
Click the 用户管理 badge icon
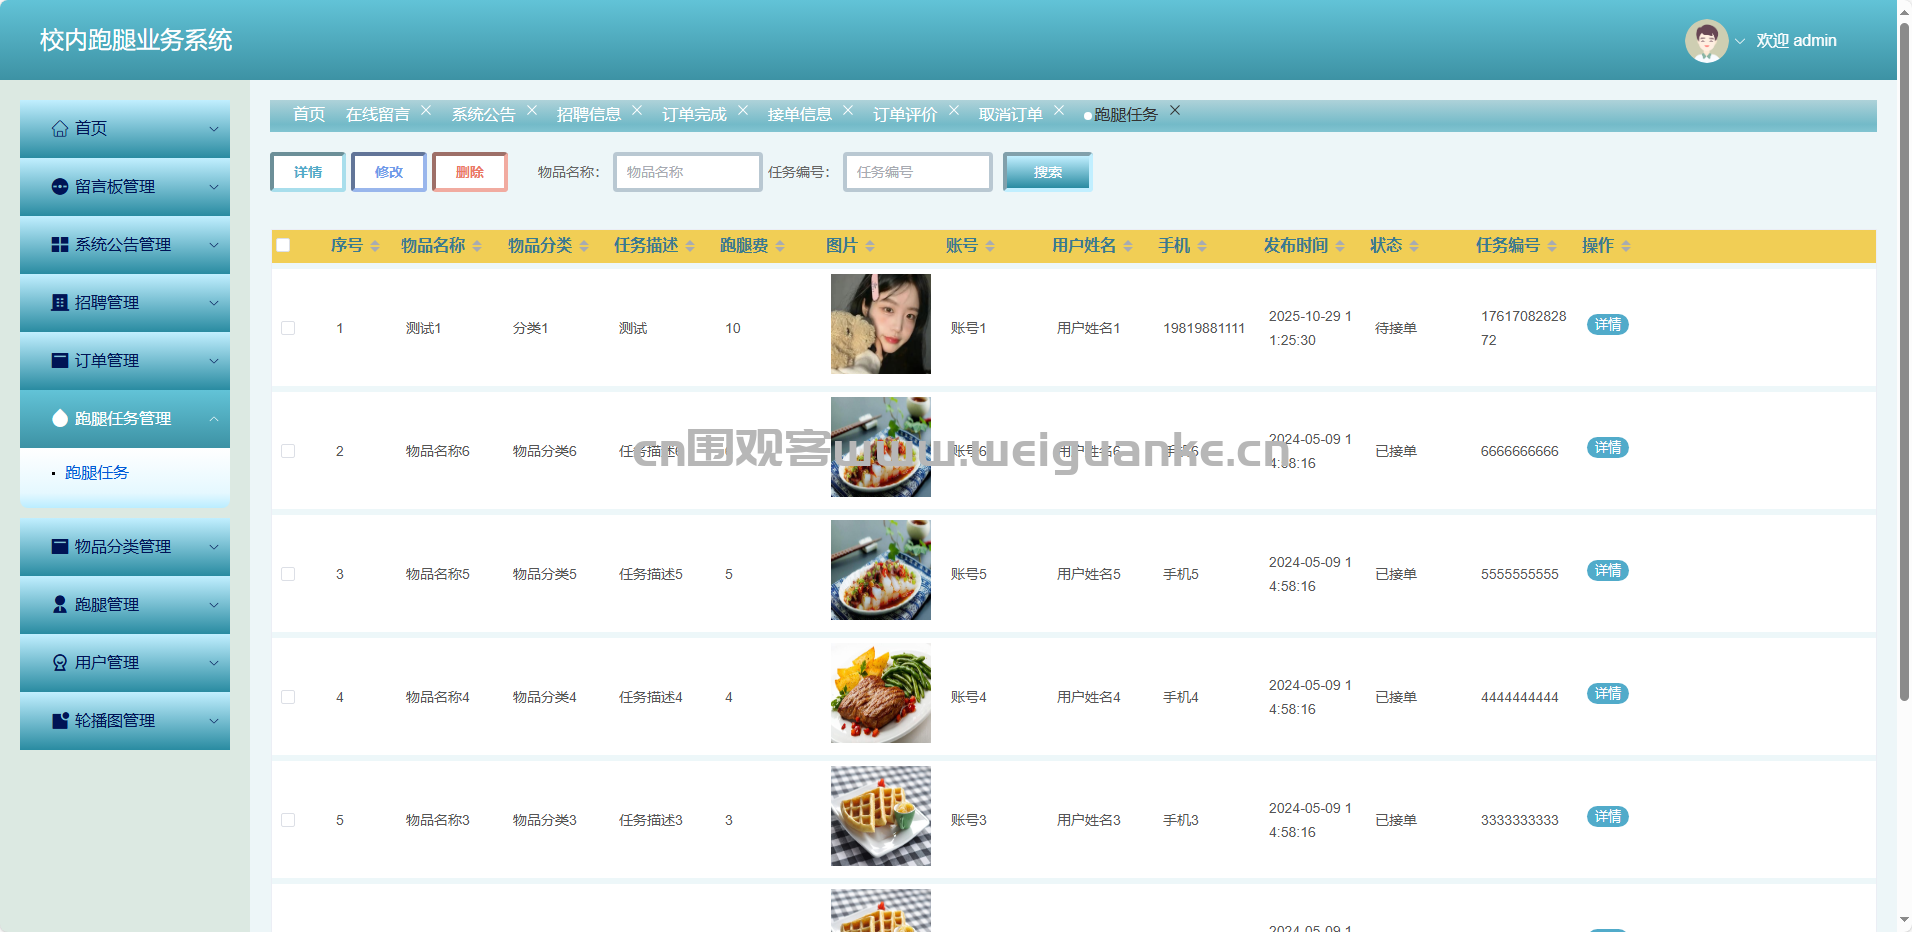pos(60,663)
